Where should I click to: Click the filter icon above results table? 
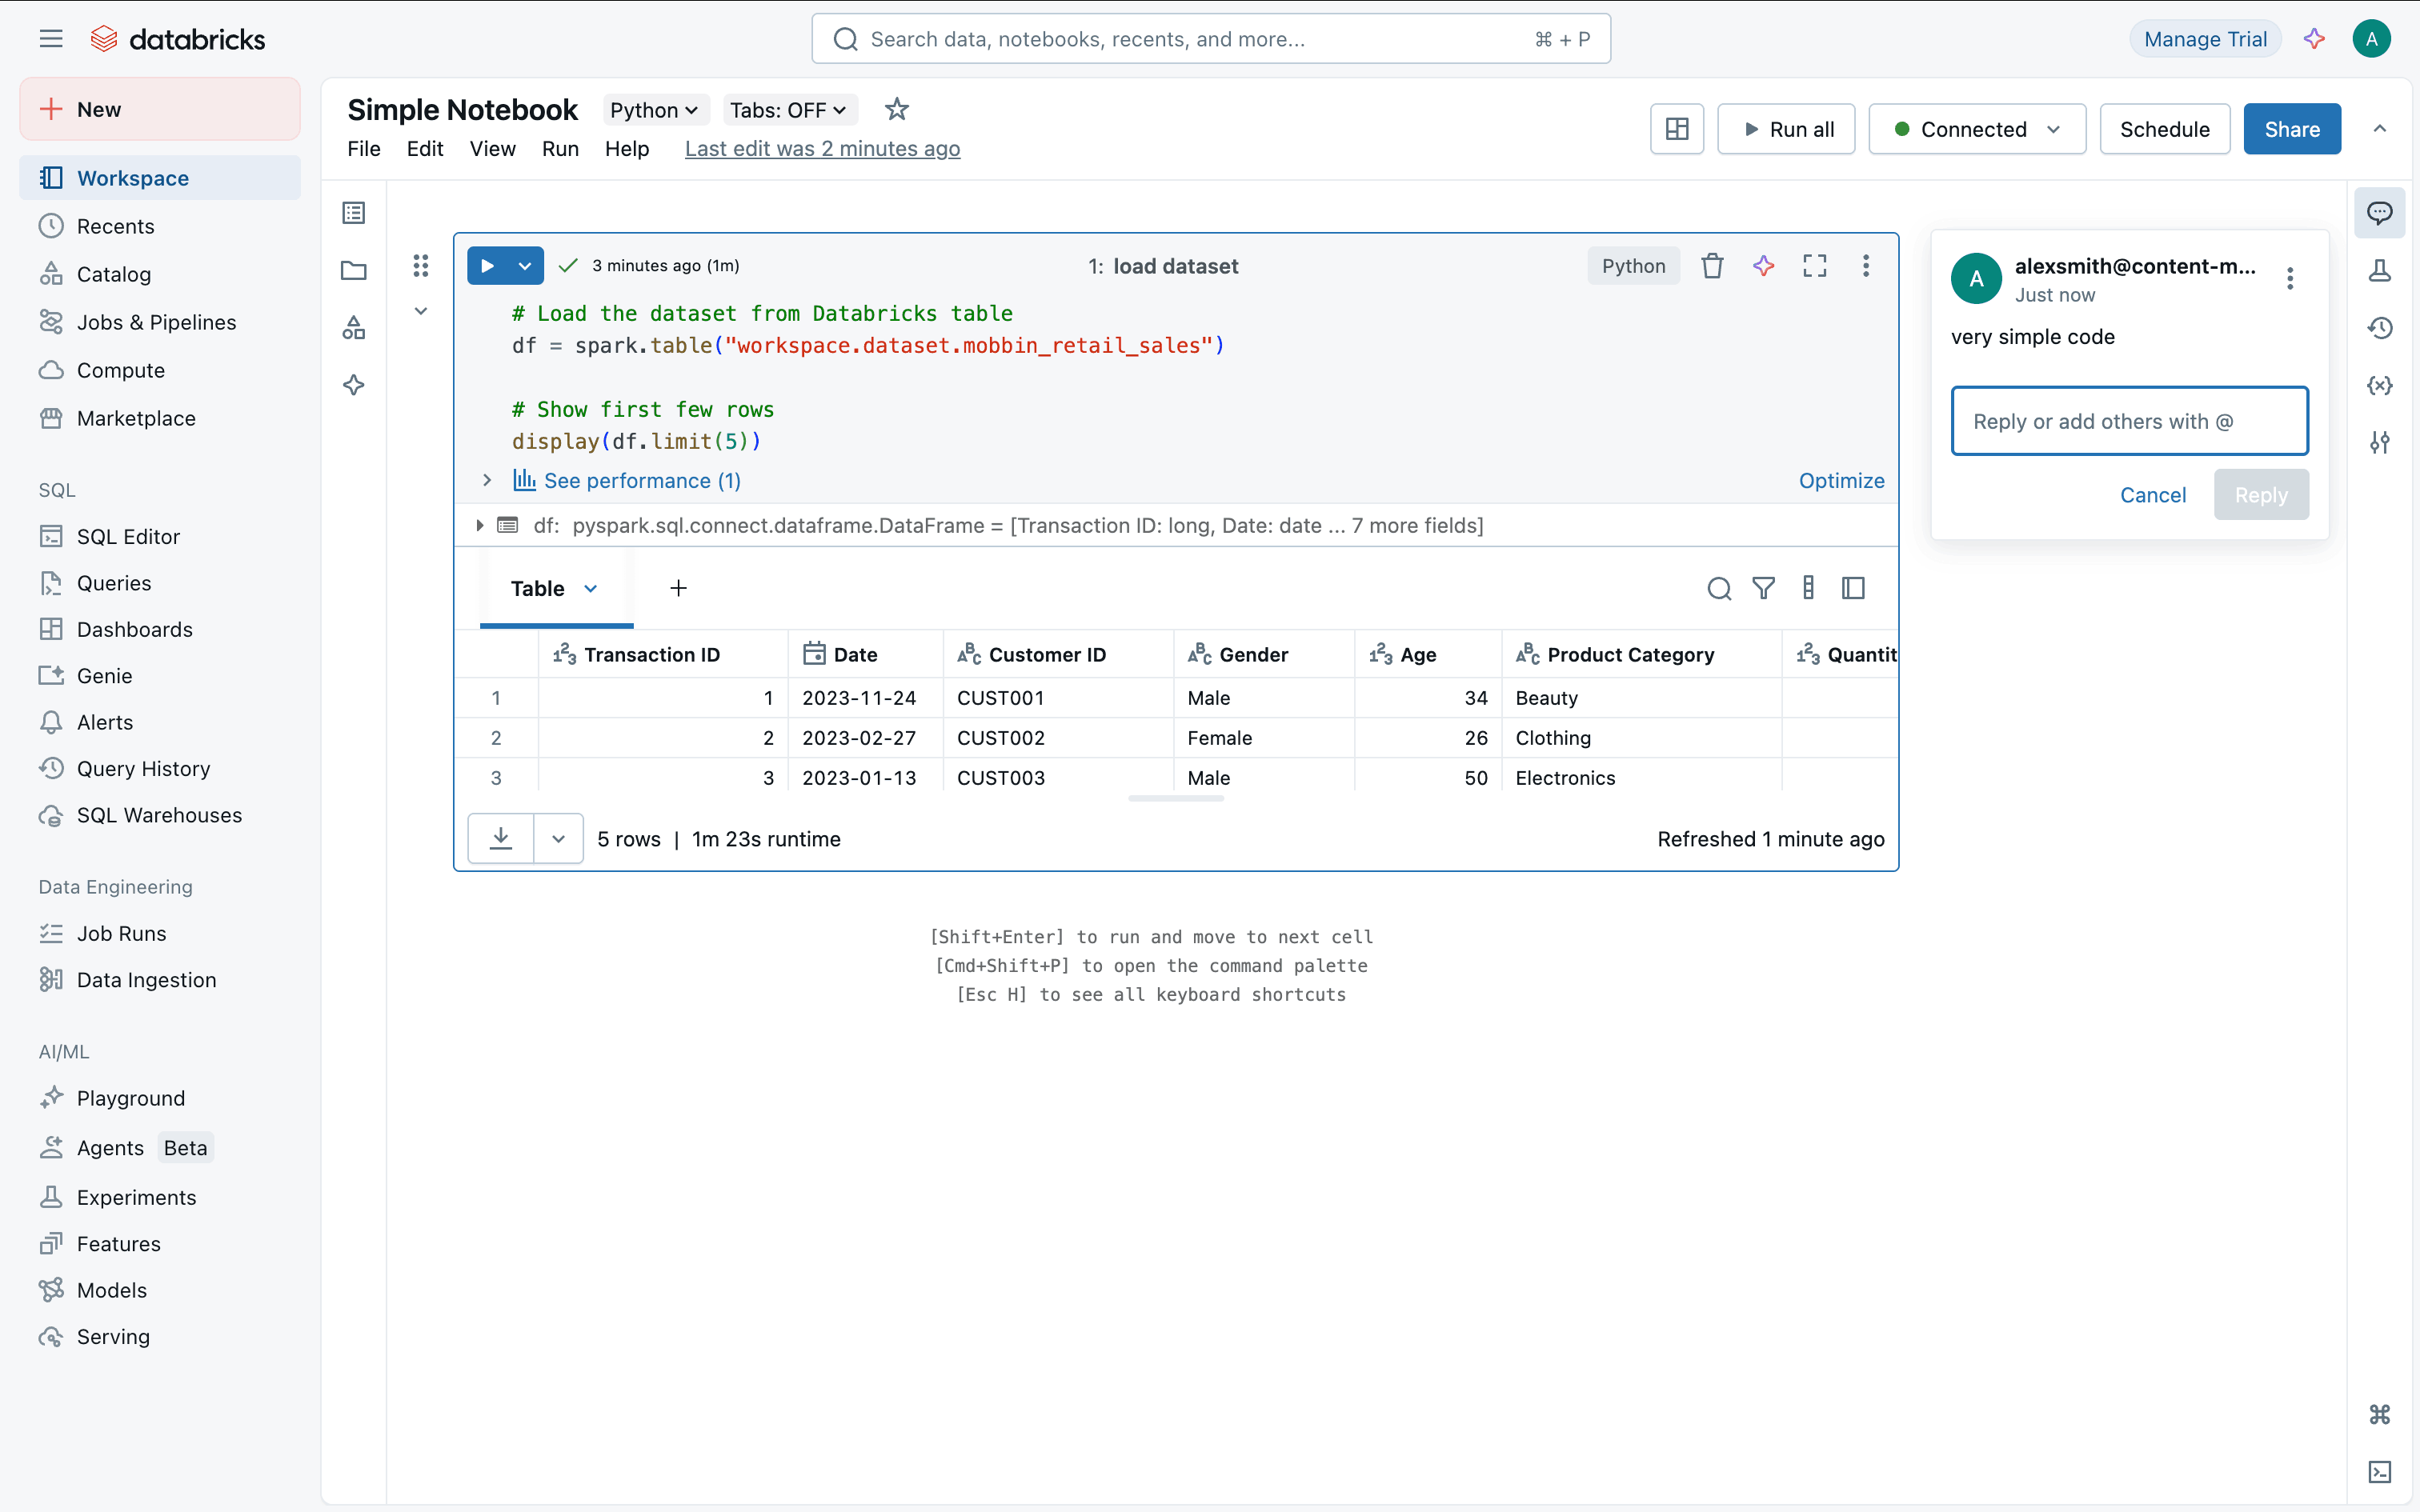click(1763, 588)
